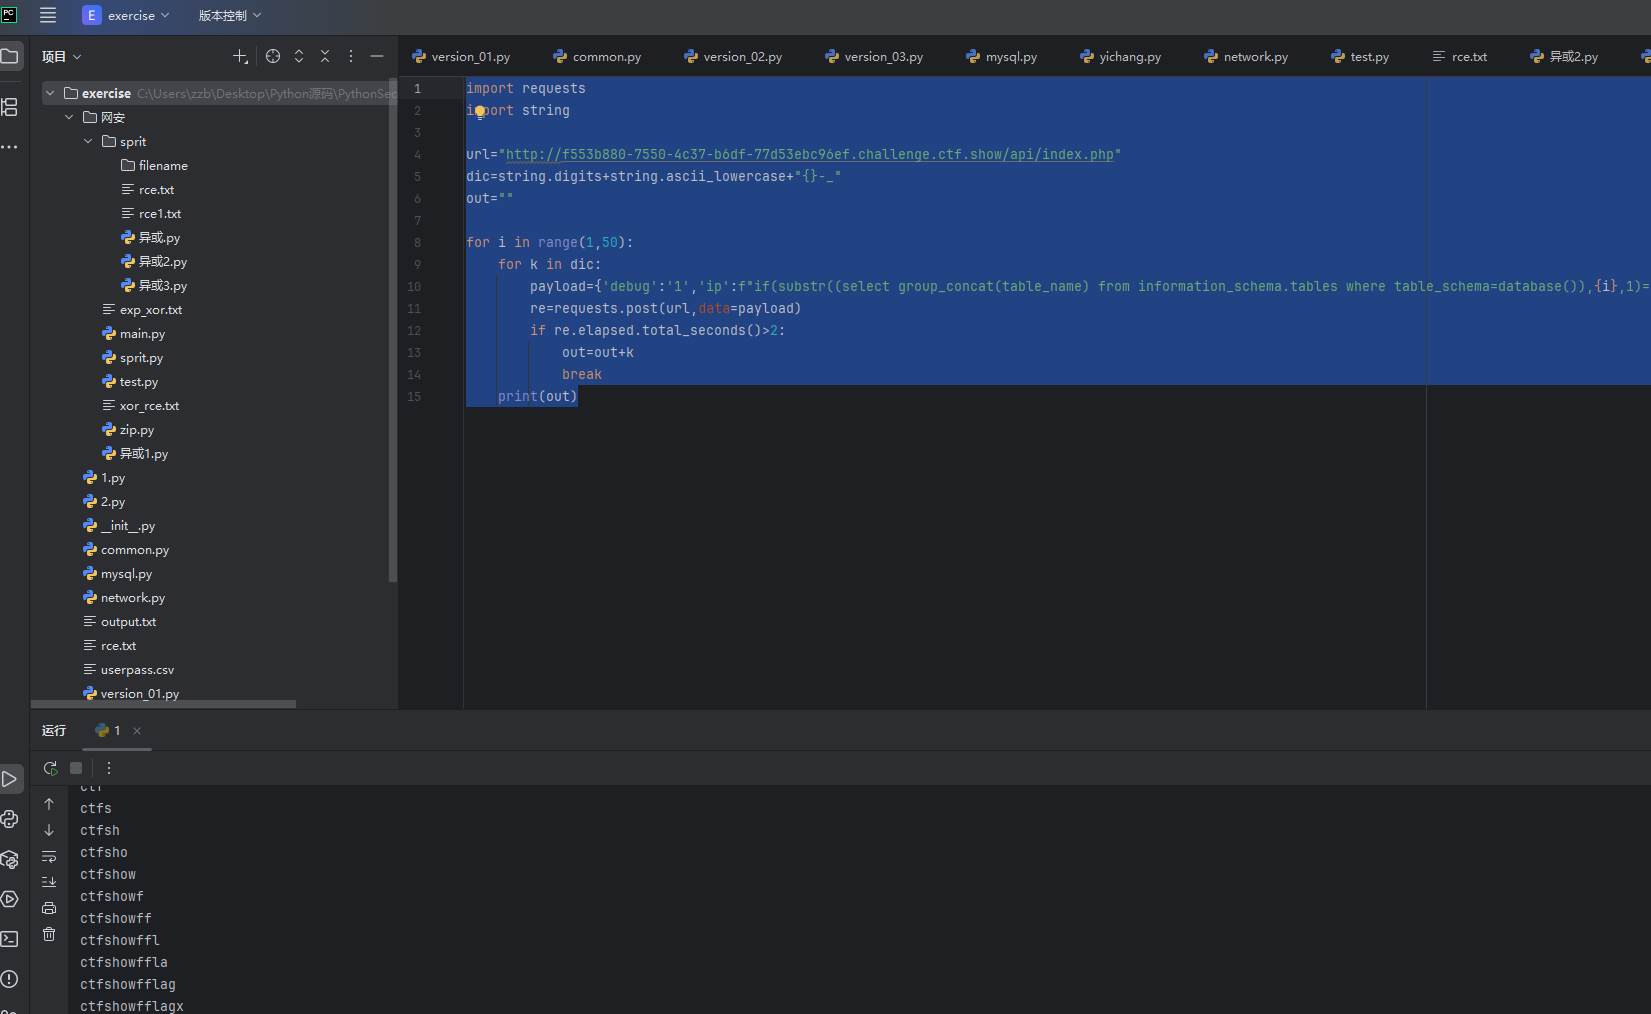Image resolution: width=1651 pixels, height=1014 pixels.
Task: Open the Python Console tool window
Action: [9, 819]
